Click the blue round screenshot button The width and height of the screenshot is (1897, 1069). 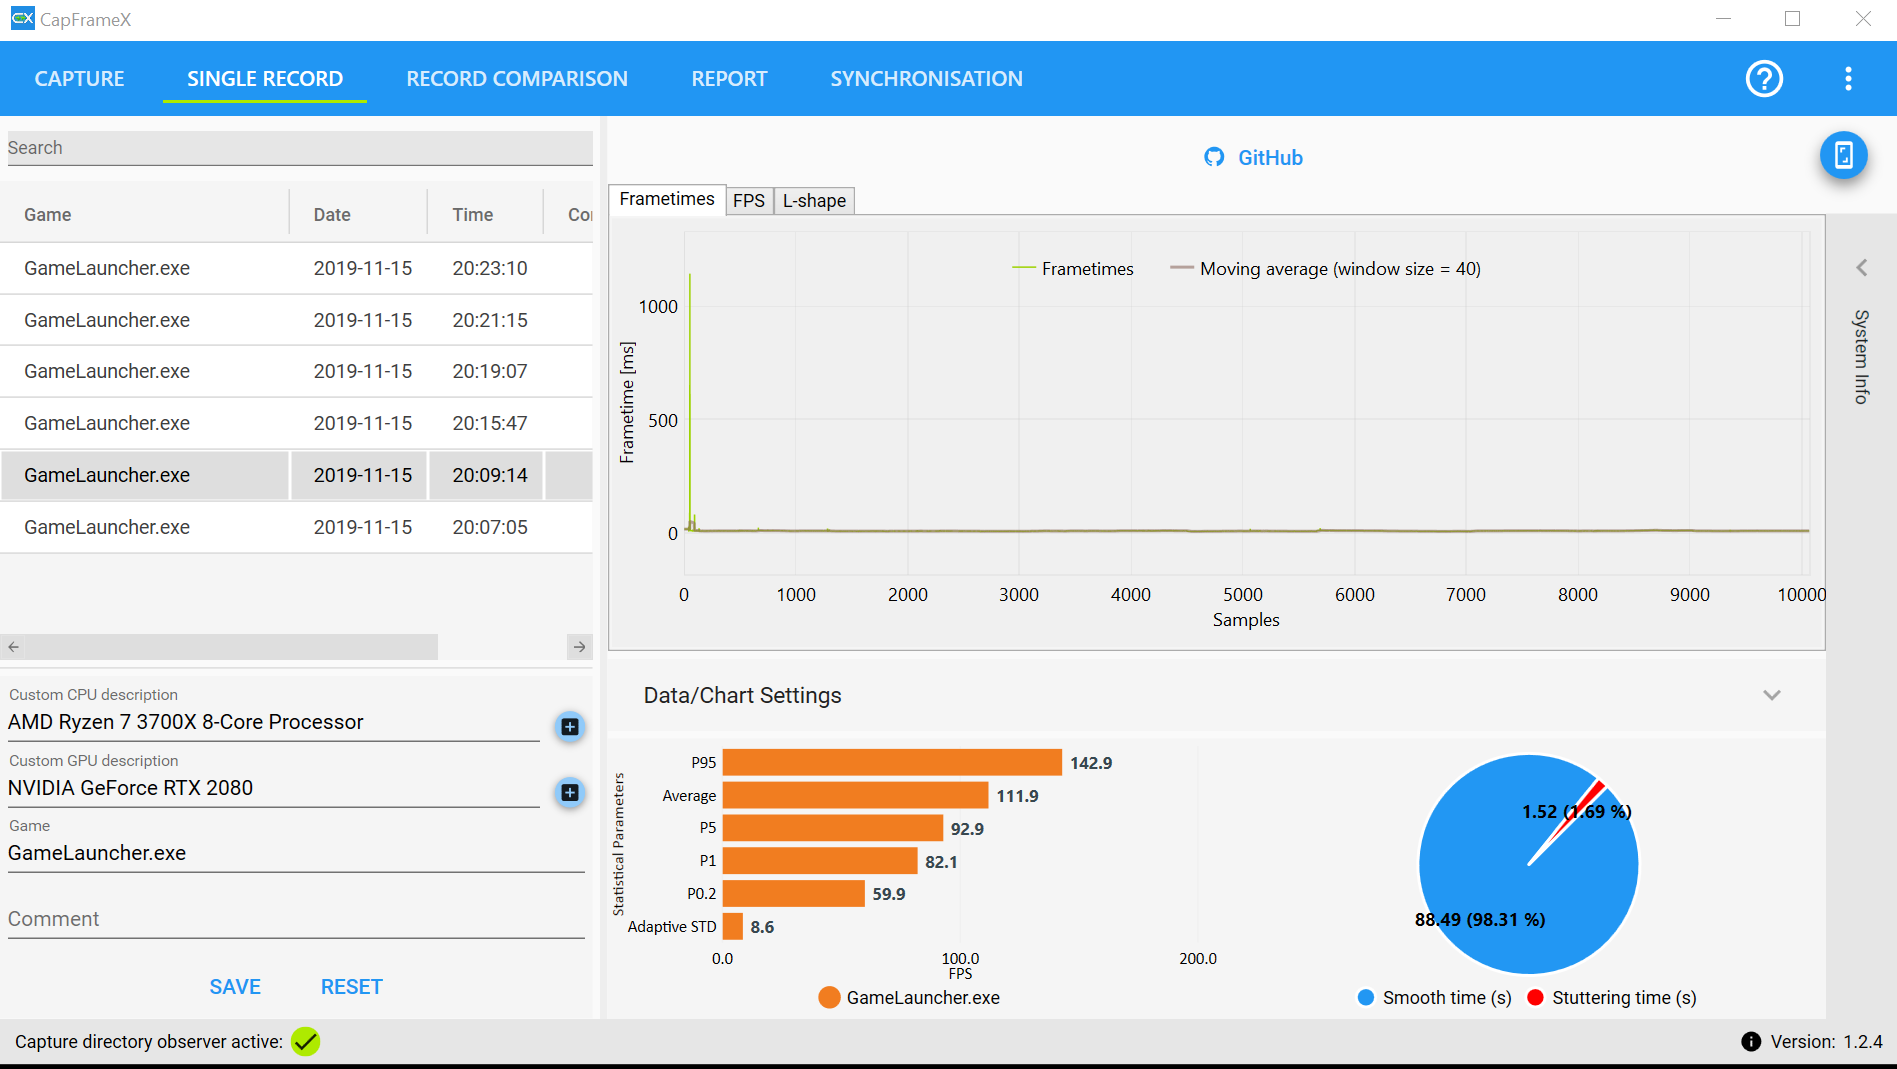pos(1843,156)
